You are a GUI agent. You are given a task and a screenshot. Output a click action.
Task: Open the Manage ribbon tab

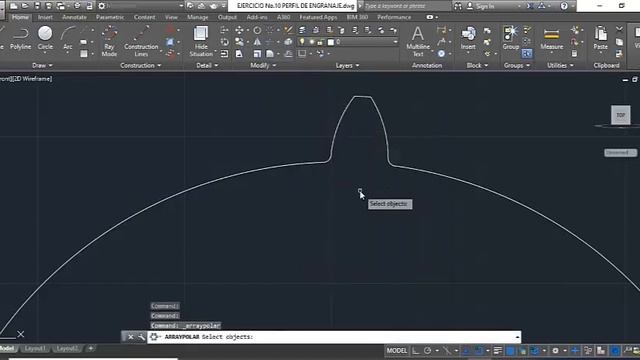pos(198,17)
